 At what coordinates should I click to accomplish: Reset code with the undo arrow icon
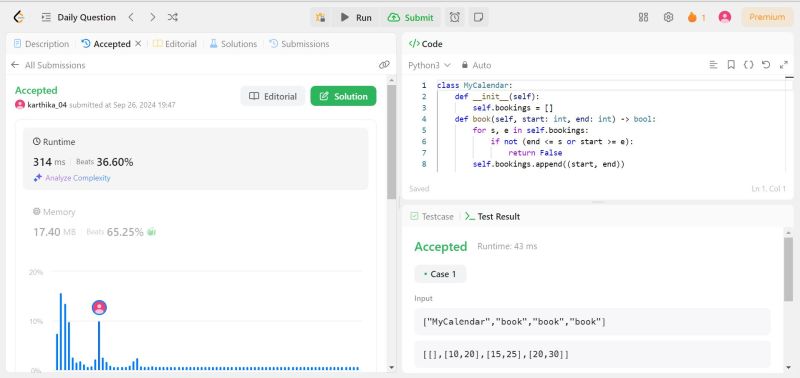[766, 65]
